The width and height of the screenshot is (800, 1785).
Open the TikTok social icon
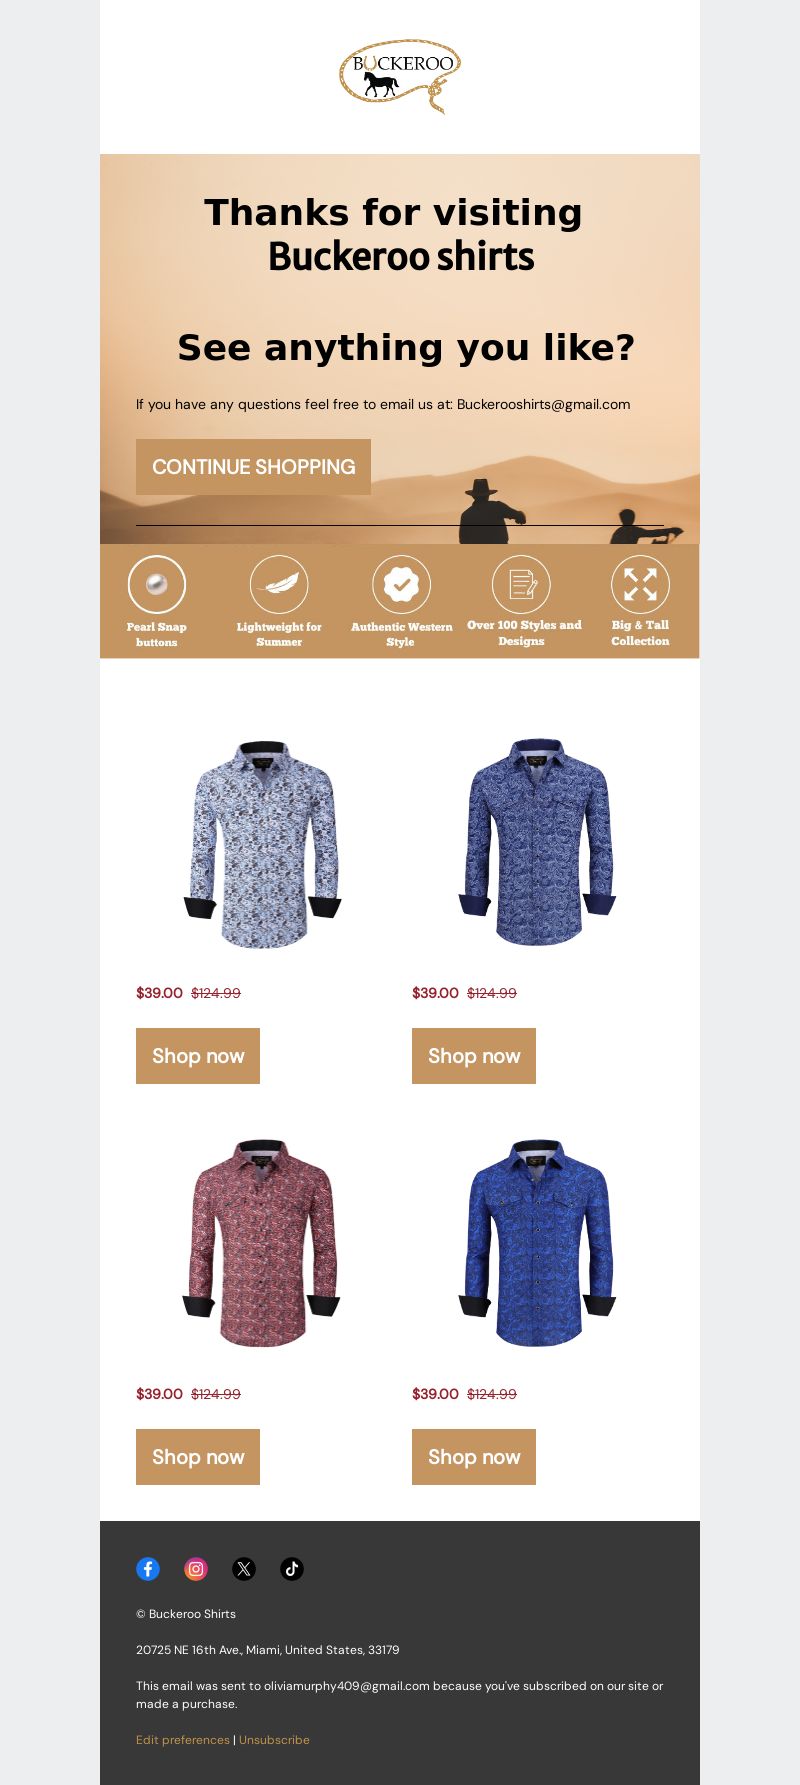click(292, 1569)
